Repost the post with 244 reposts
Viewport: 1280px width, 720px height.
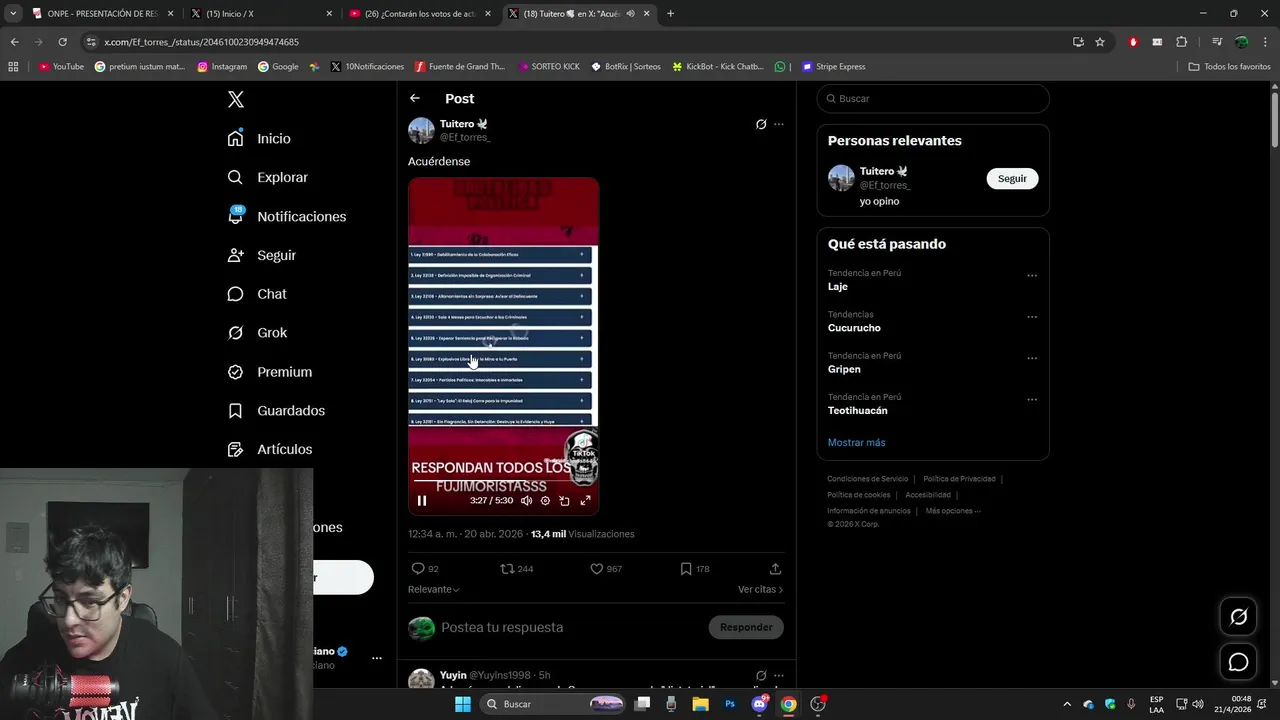pos(507,568)
